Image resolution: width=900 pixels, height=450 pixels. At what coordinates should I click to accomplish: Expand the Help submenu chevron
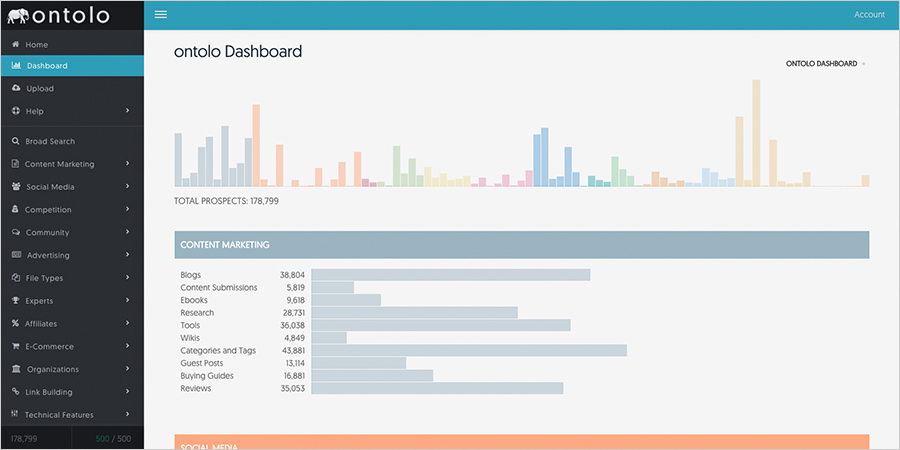point(127,111)
